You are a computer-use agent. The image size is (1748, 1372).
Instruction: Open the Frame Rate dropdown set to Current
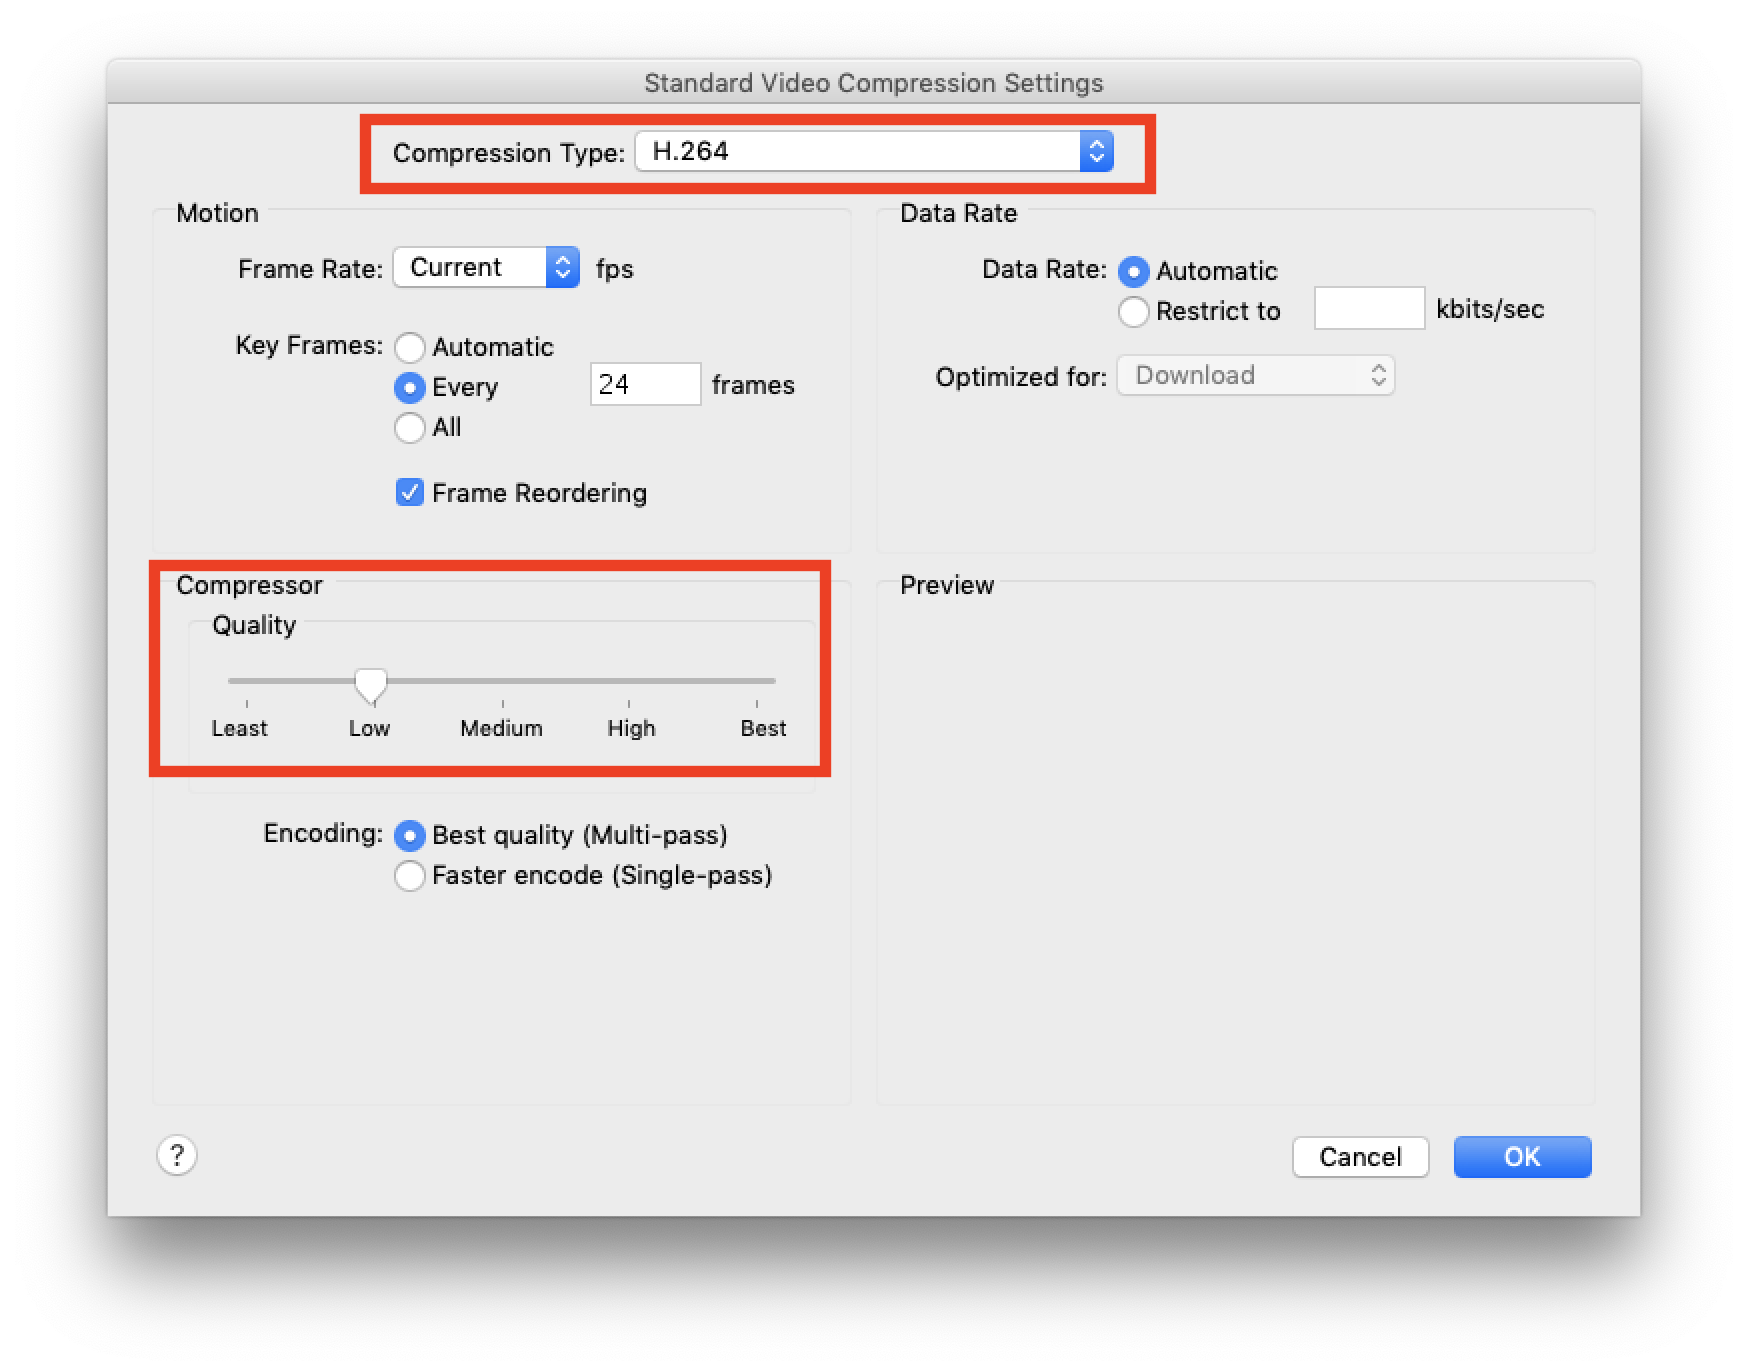pos(486,268)
